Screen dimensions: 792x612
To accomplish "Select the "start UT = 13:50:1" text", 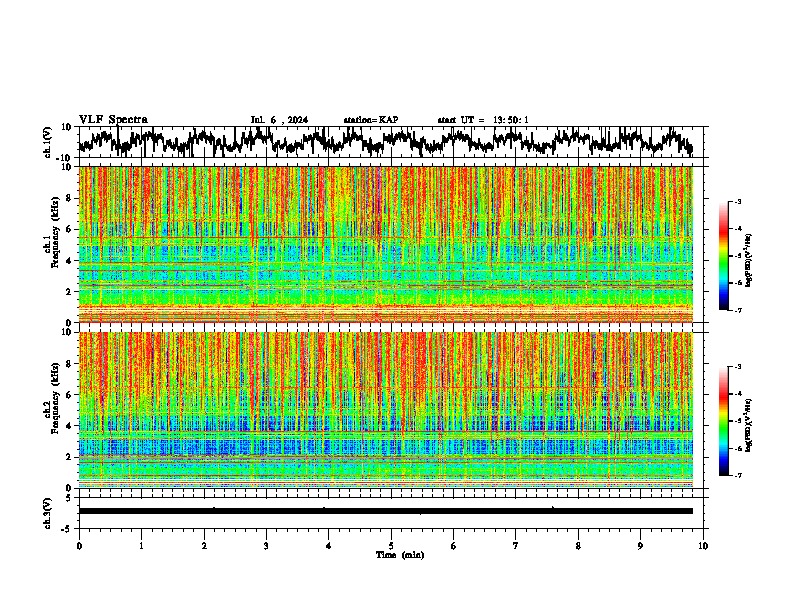I will pyautogui.click(x=483, y=120).
